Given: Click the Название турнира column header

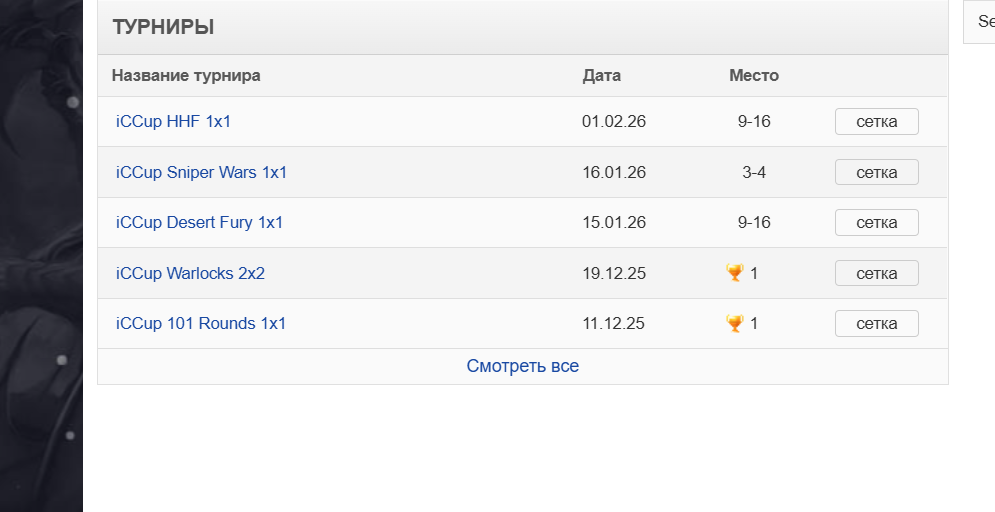Looking at the screenshot, I should pos(186,75).
